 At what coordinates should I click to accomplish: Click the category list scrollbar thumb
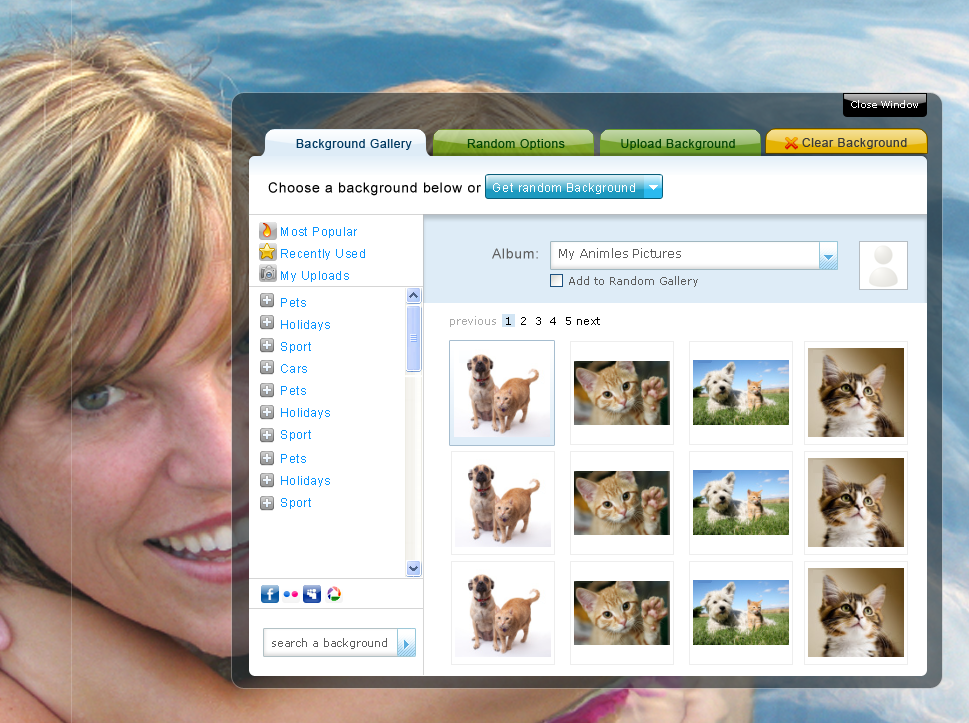(x=413, y=338)
